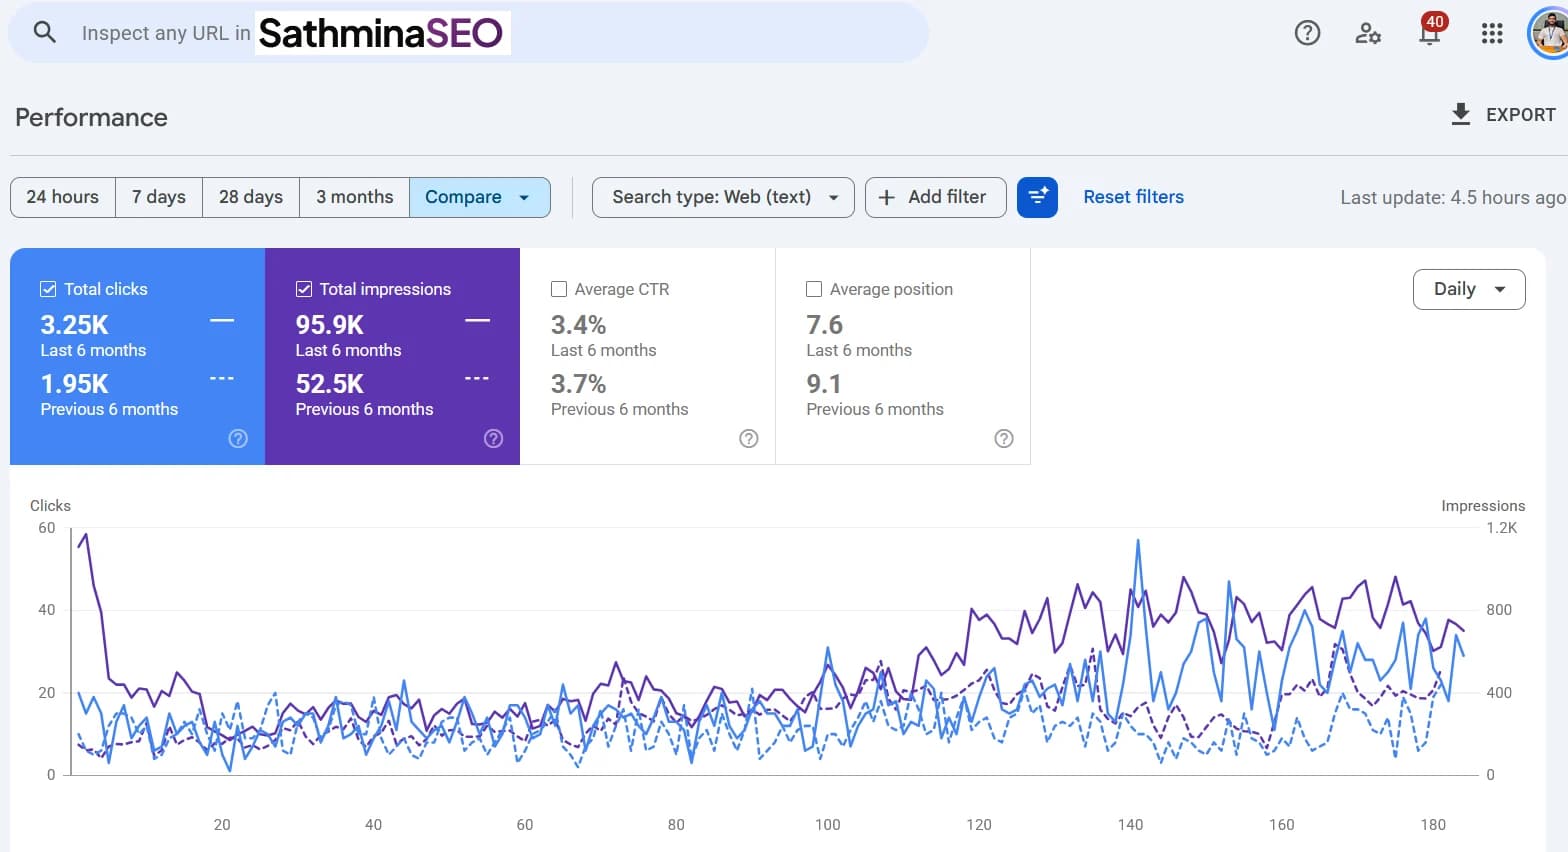Click the Performance page heading

tap(91, 117)
